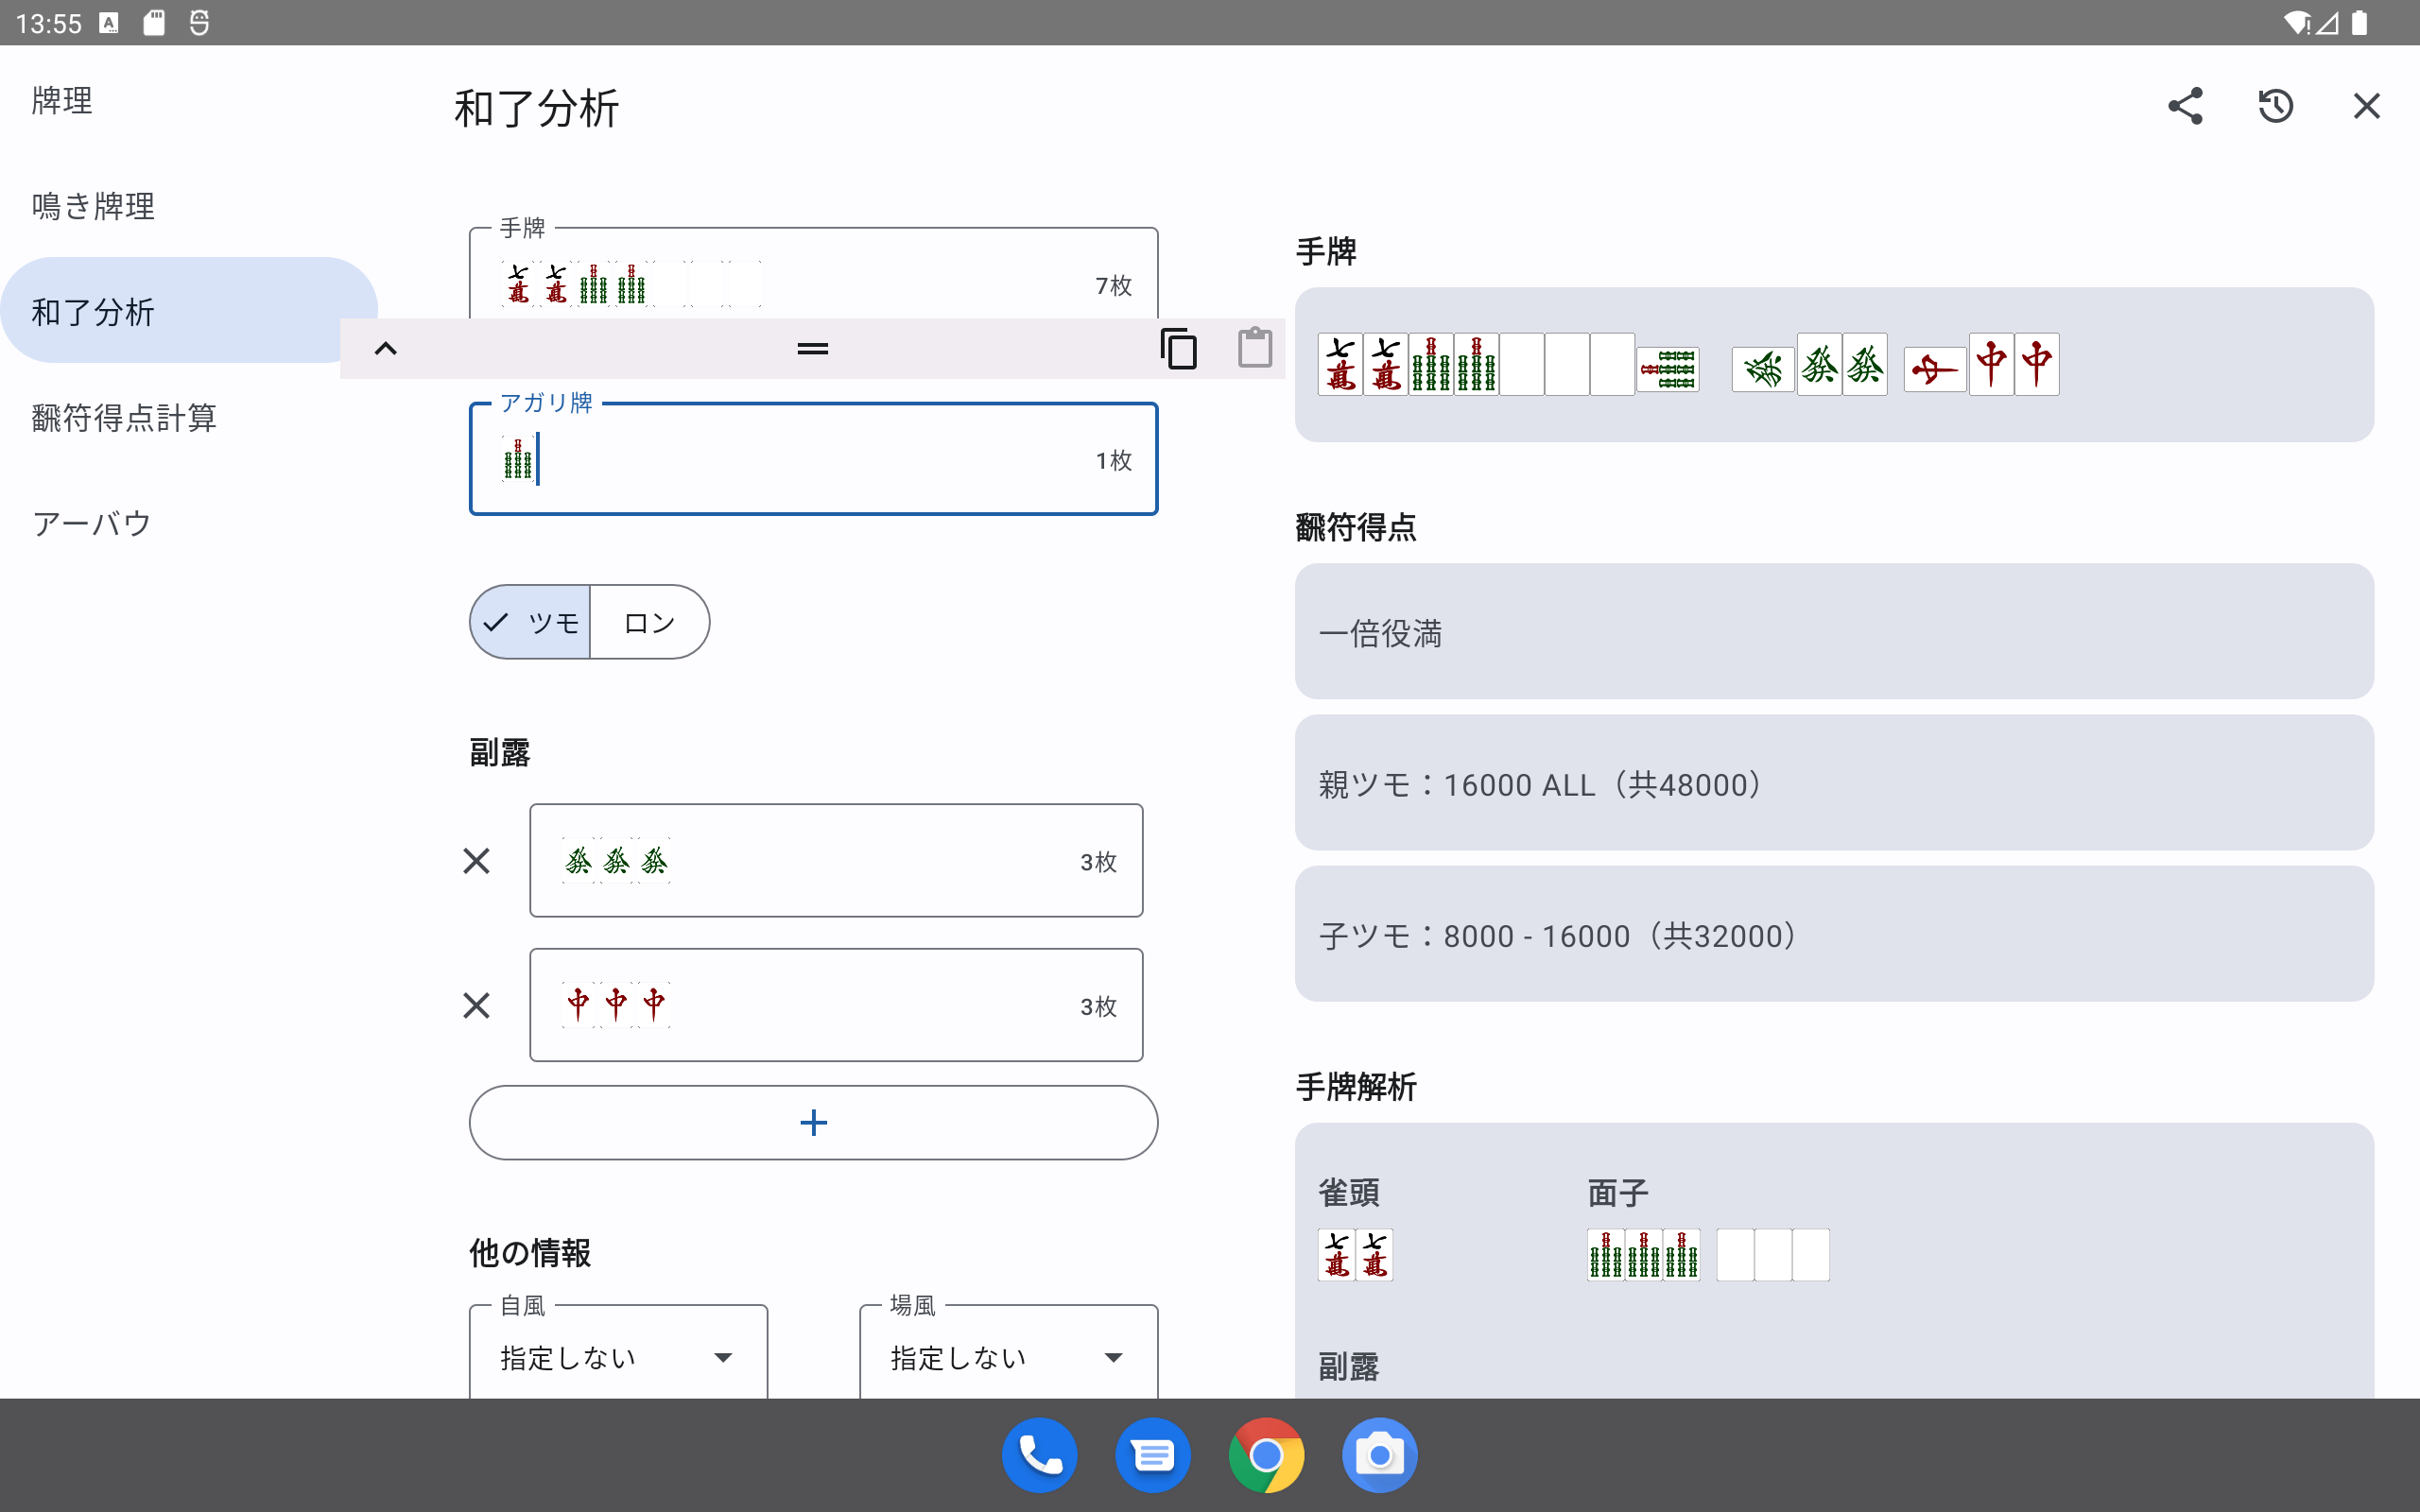Add a new meld with plus button

(813, 1123)
